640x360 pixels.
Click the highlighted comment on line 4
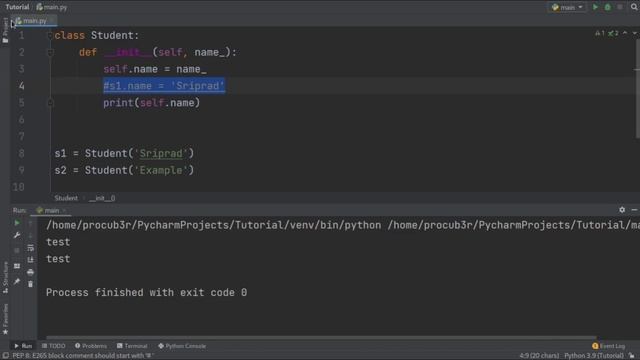[164, 86]
